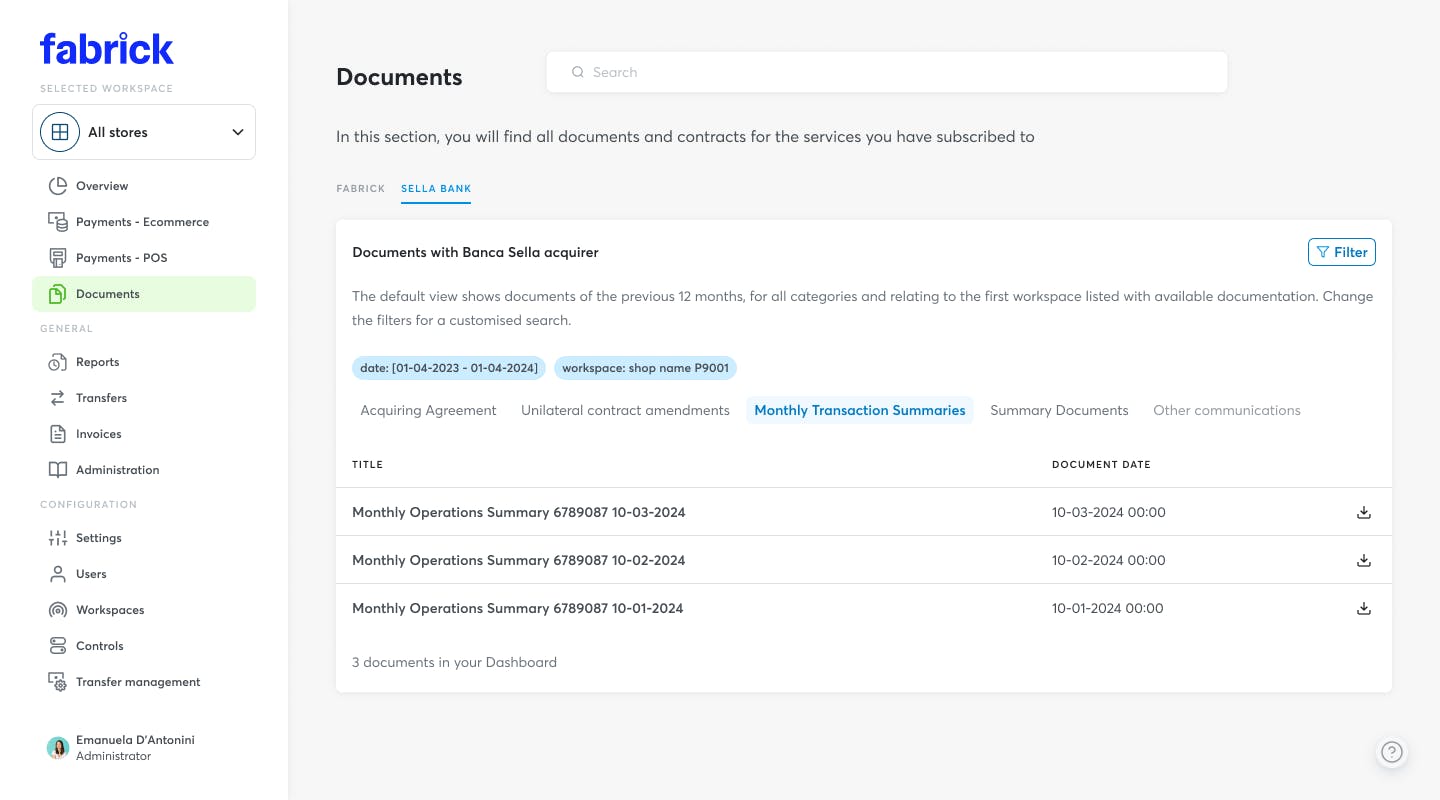Screen dimensions: 1440x800
Task: Click Monthly Operations Summary 6789087 10-01-2024 title
Action: (518, 608)
